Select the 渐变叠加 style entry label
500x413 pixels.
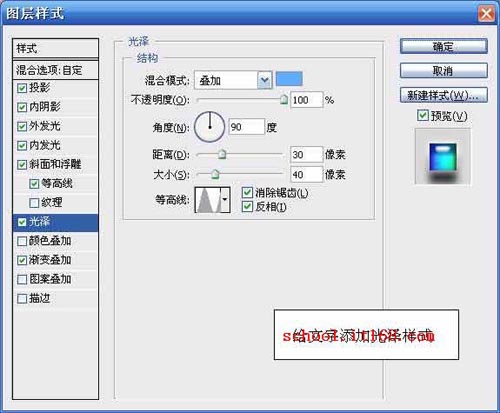pyautogui.click(x=50, y=260)
